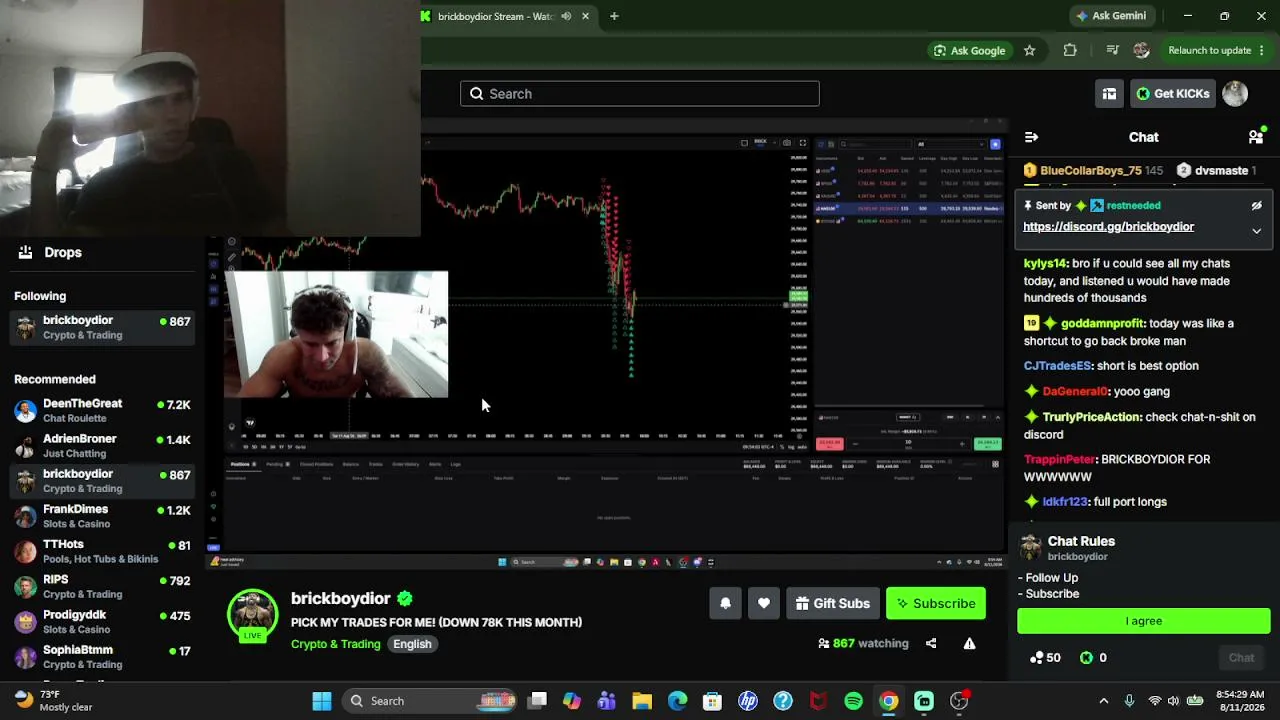Open the channel points balance showing 50
The image size is (1280, 720).
tap(1045, 658)
